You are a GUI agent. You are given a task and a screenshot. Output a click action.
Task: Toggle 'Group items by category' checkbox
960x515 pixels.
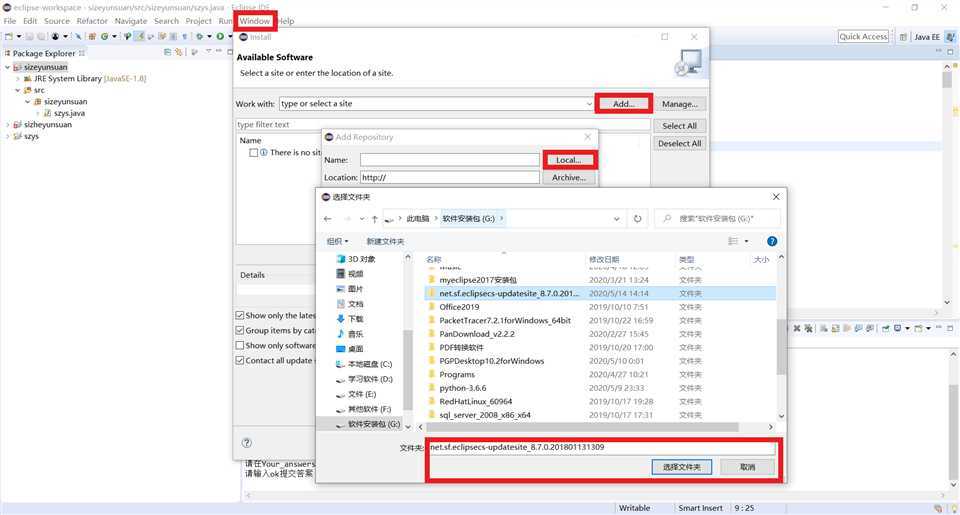(x=240, y=330)
